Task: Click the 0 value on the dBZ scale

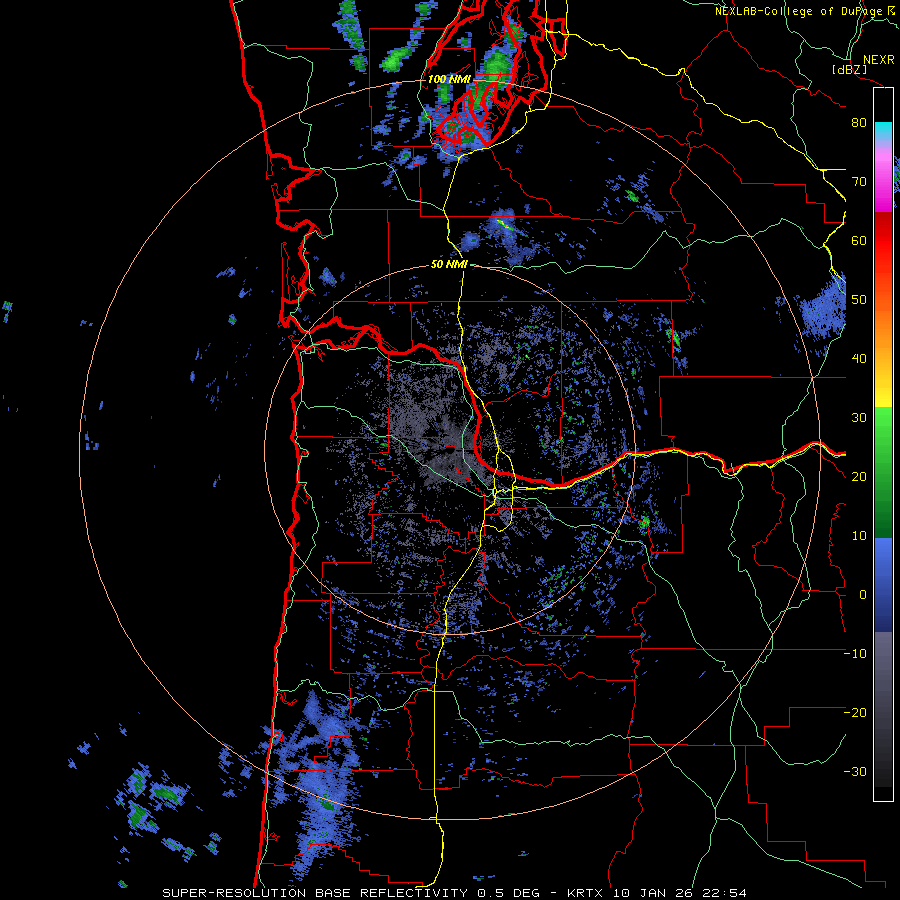Action: tap(863, 595)
